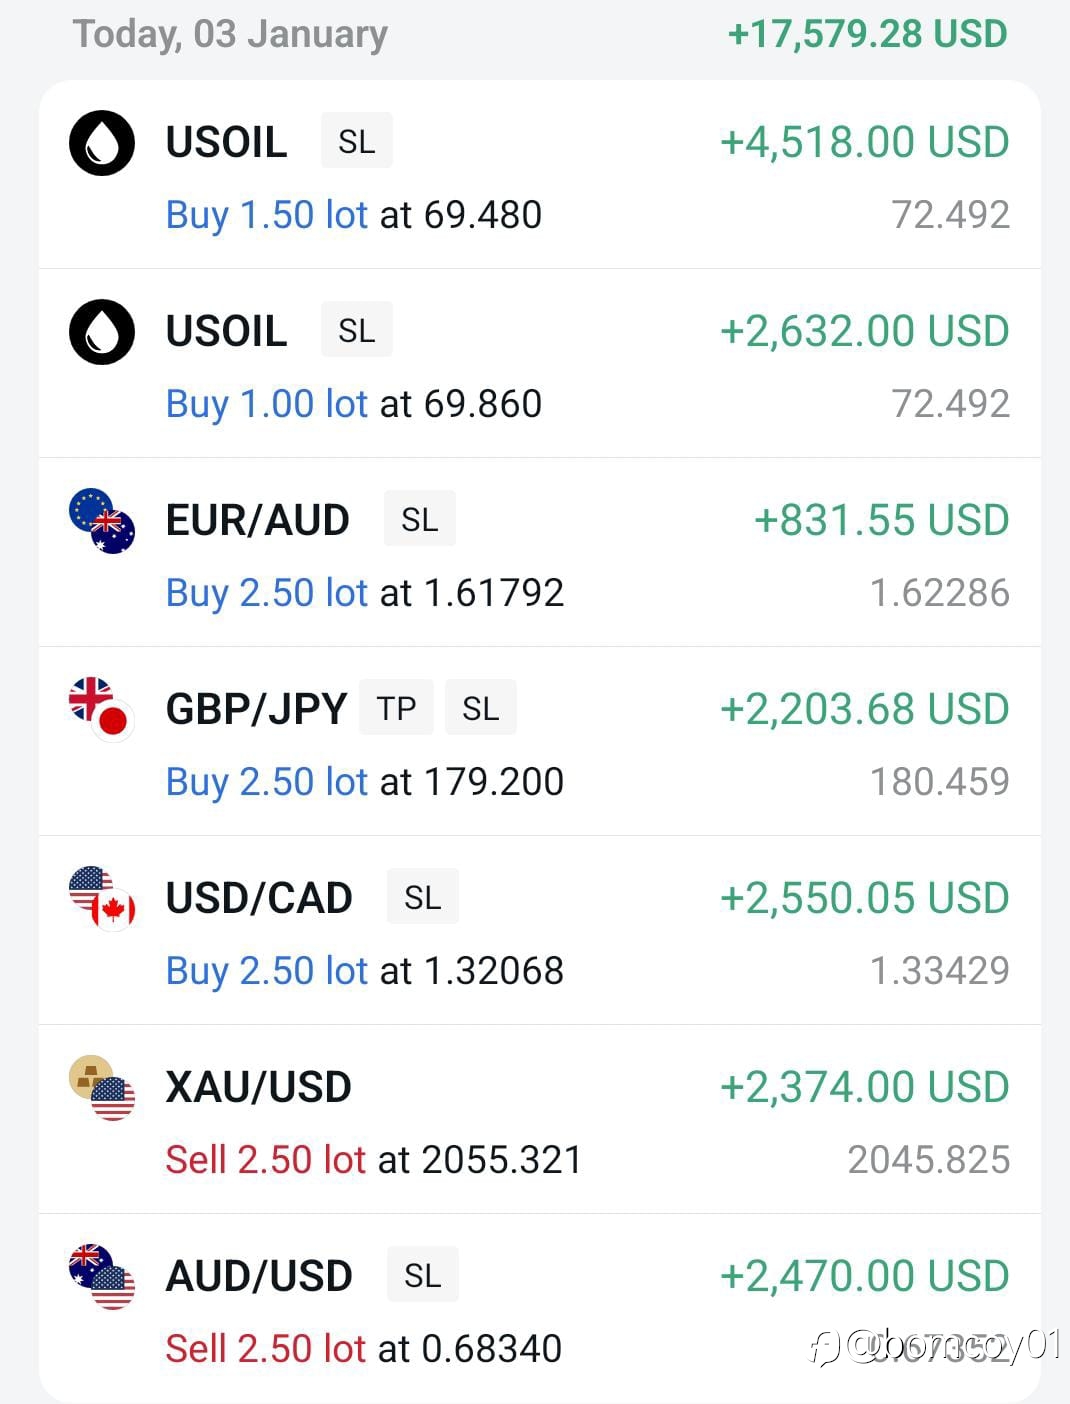Viewport: 1070px width, 1404px height.
Task: Select the +2,550.05 USD profit on USD/CAD
Action: pyautogui.click(x=865, y=898)
